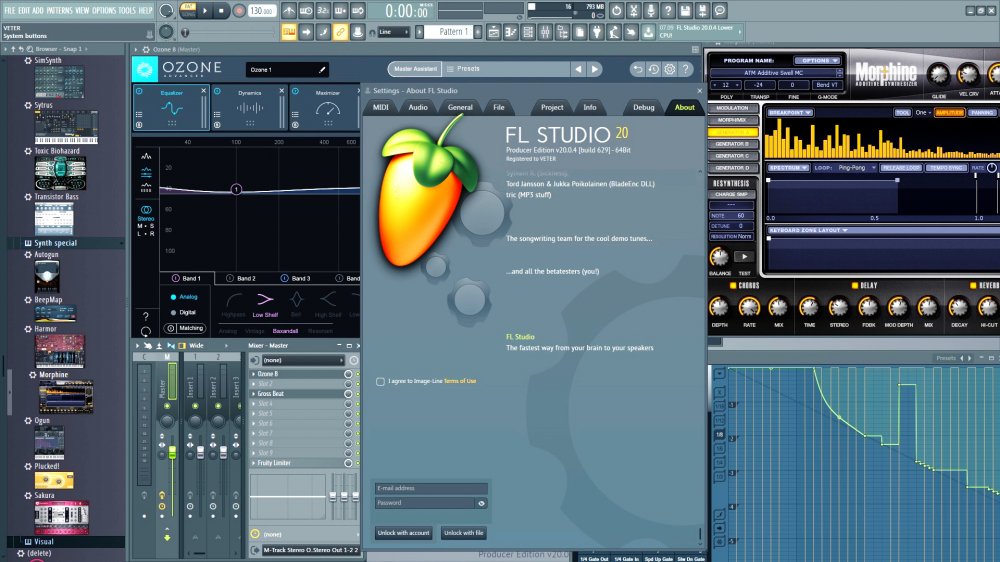Open the Playlist view icon in the toolbar

pyautogui.click(x=494, y=32)
